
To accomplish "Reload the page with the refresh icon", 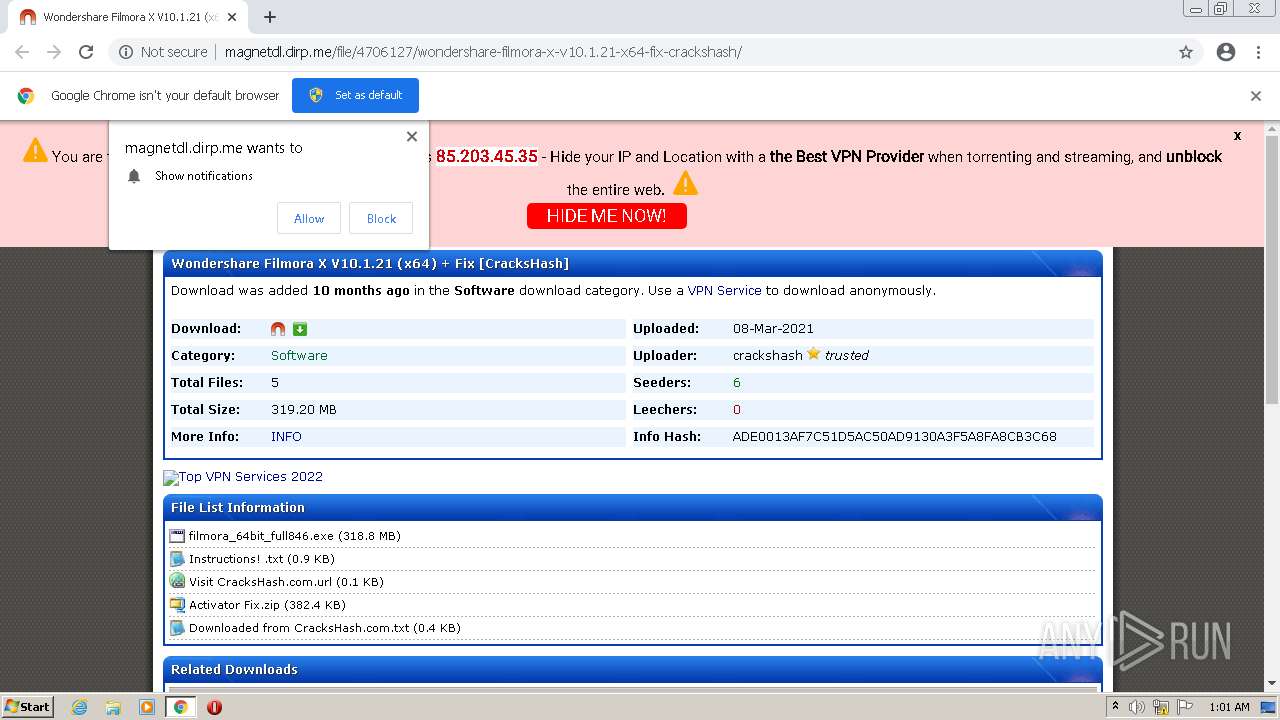I will pos(86,52).
